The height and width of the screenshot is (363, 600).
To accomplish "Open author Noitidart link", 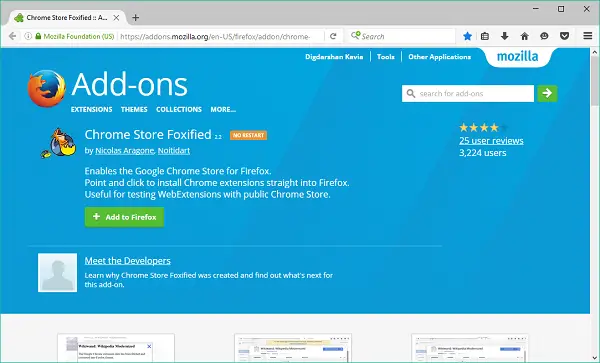I will click(174, 151).
